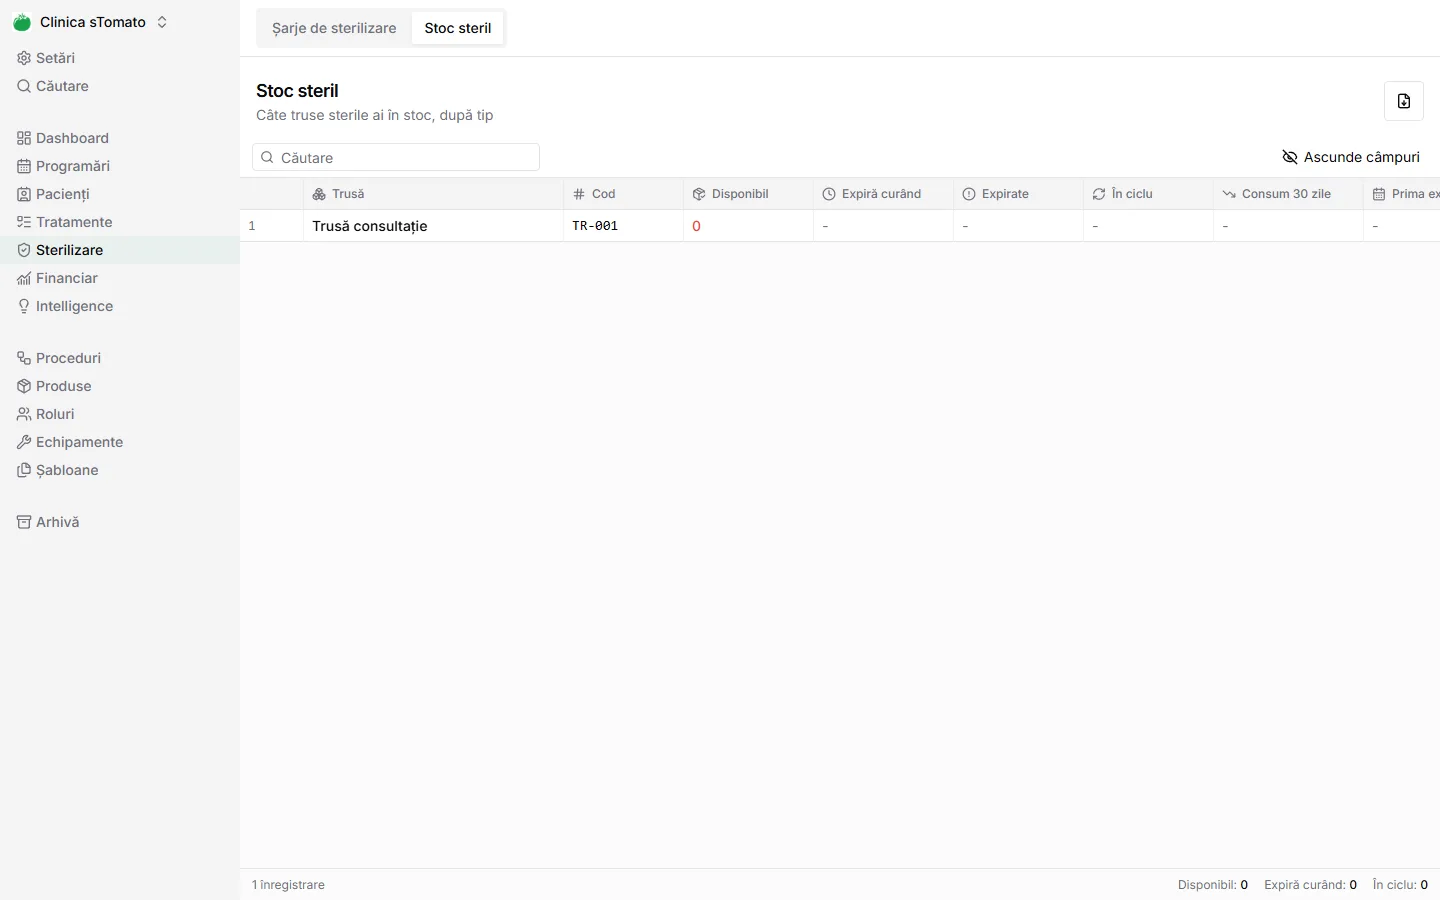Click the red 0 Disponibil value

click(696, 226)
